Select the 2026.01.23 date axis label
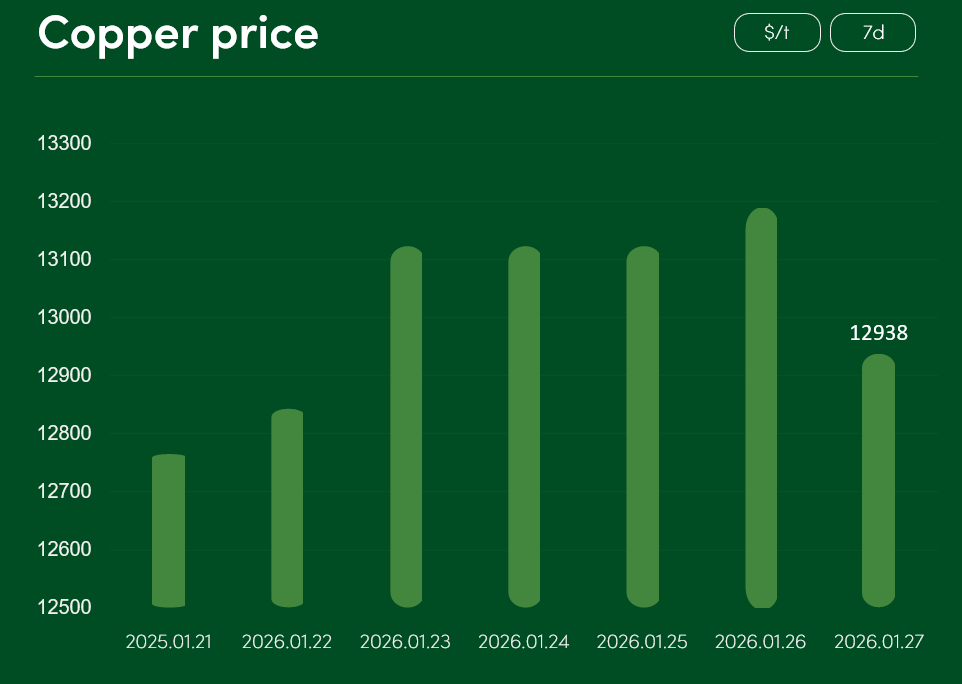The image size is (962, 684). pos(406,642)
